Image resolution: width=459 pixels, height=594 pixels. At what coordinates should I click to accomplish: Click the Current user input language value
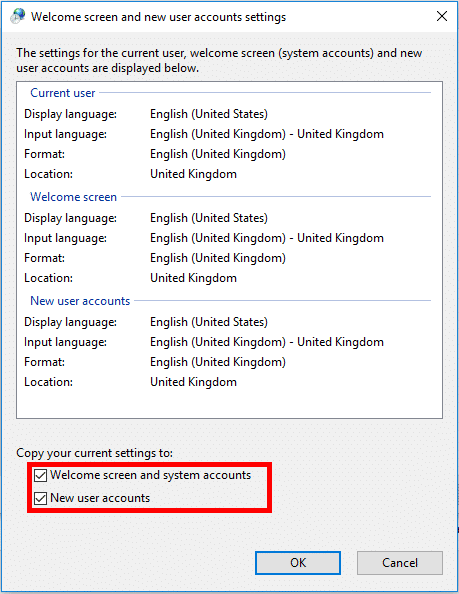click(267, 134)
